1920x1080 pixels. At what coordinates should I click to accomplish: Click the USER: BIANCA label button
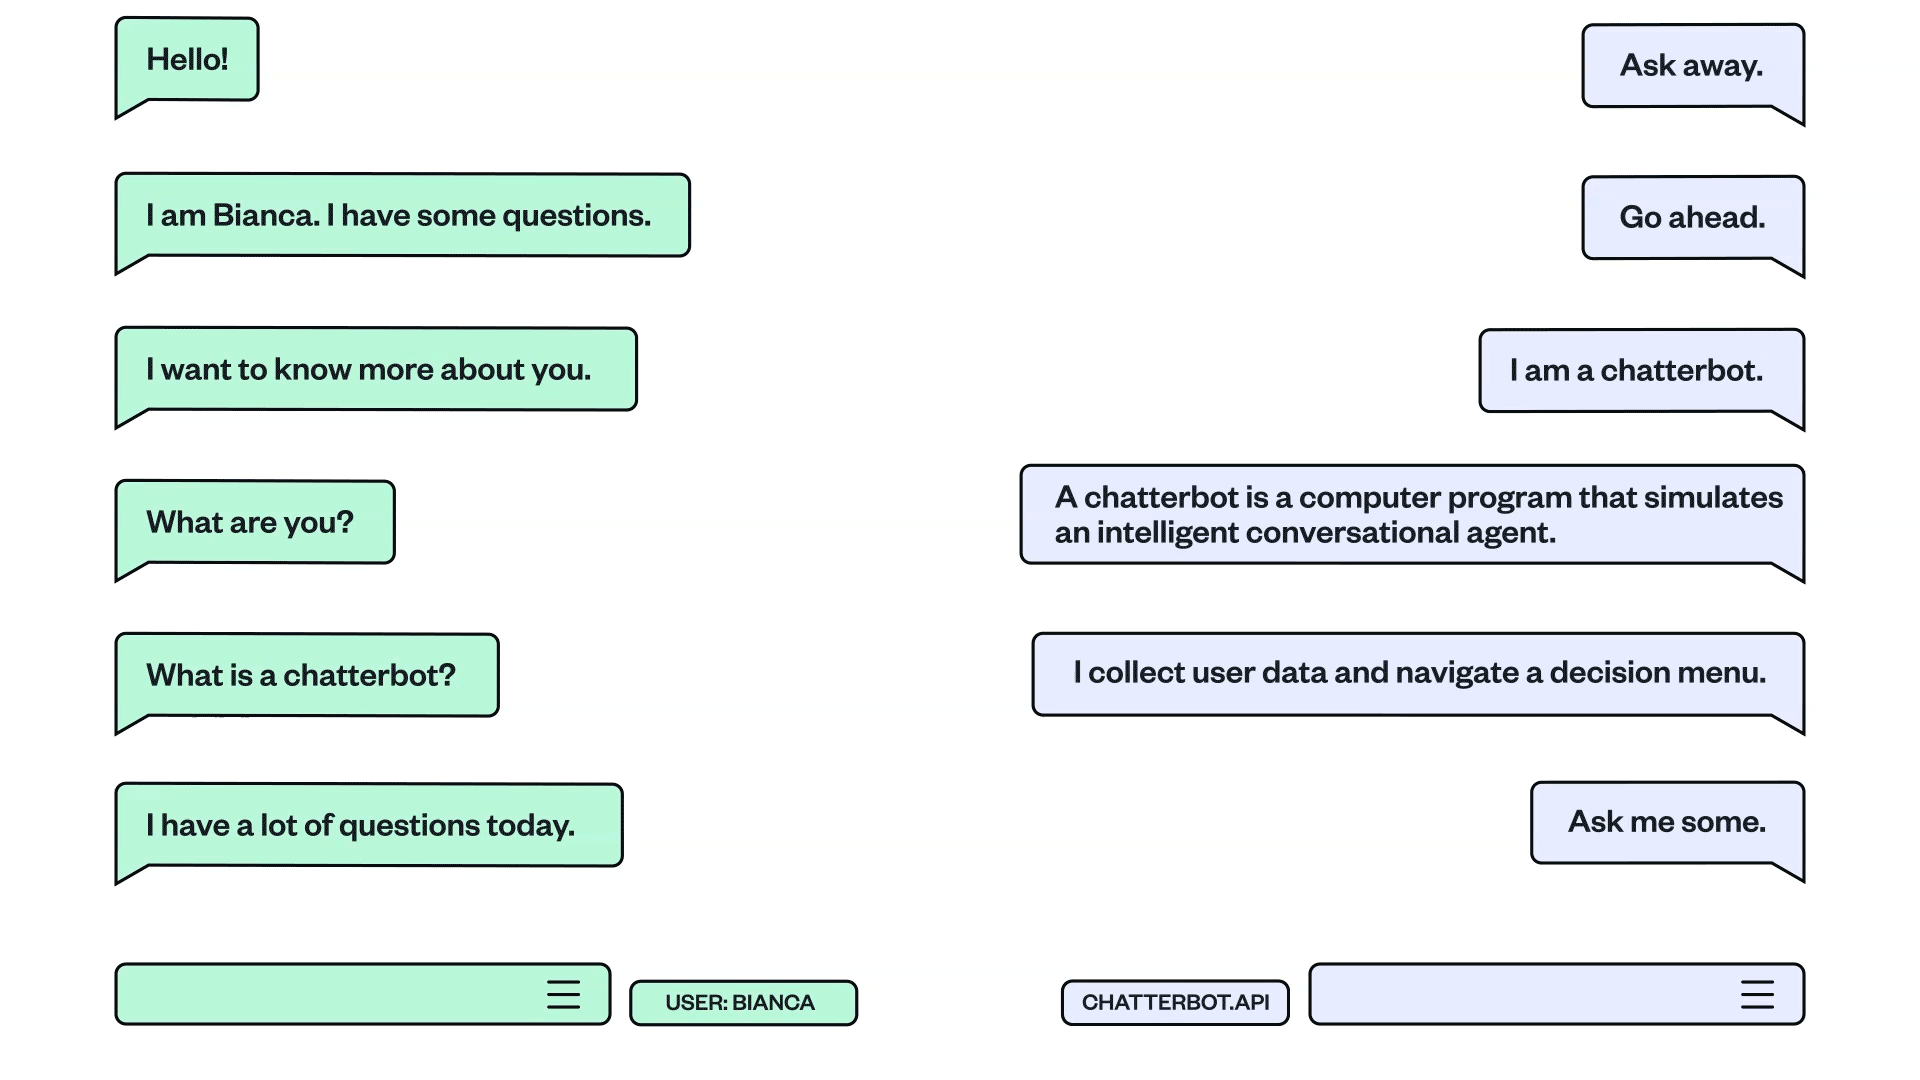coord(743,1003)
